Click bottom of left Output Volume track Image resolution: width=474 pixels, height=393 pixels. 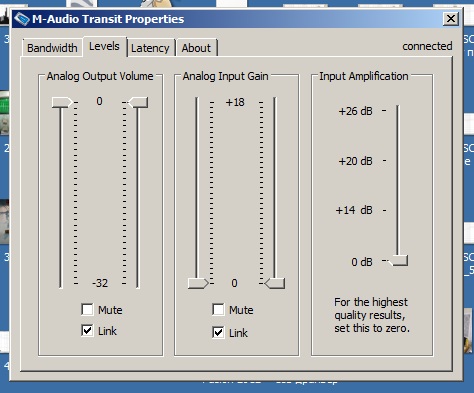[61, 283]
